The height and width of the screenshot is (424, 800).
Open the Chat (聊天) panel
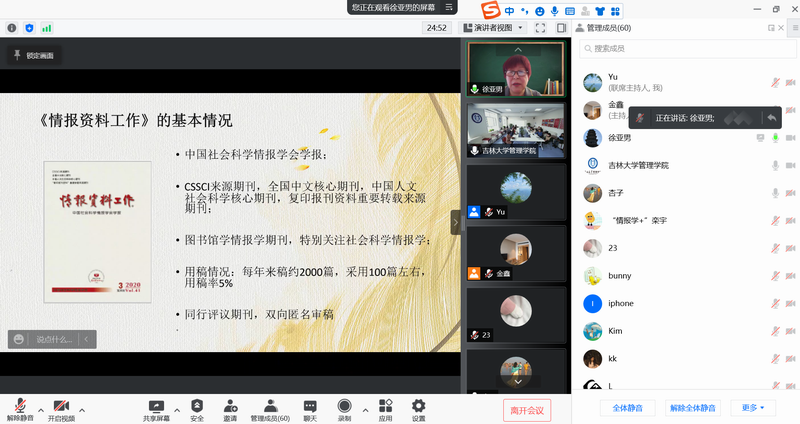310,408
